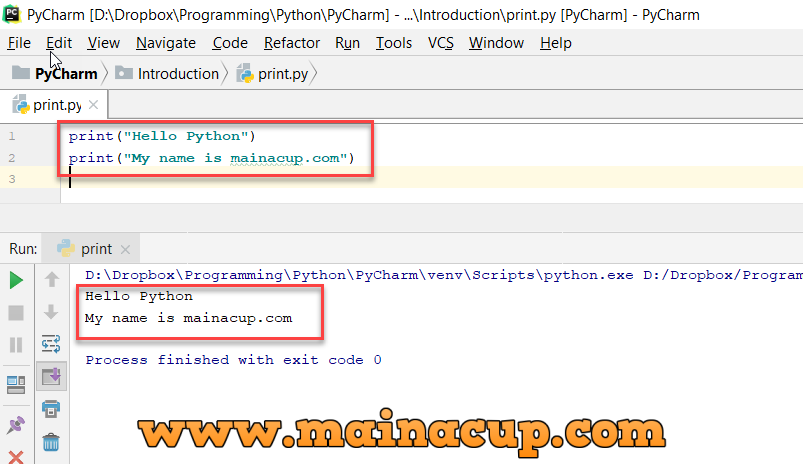Viewport: 803px width, 464px height.
Task: Open the Run menu
Action: pyautogui.click(x=347, y=43)
